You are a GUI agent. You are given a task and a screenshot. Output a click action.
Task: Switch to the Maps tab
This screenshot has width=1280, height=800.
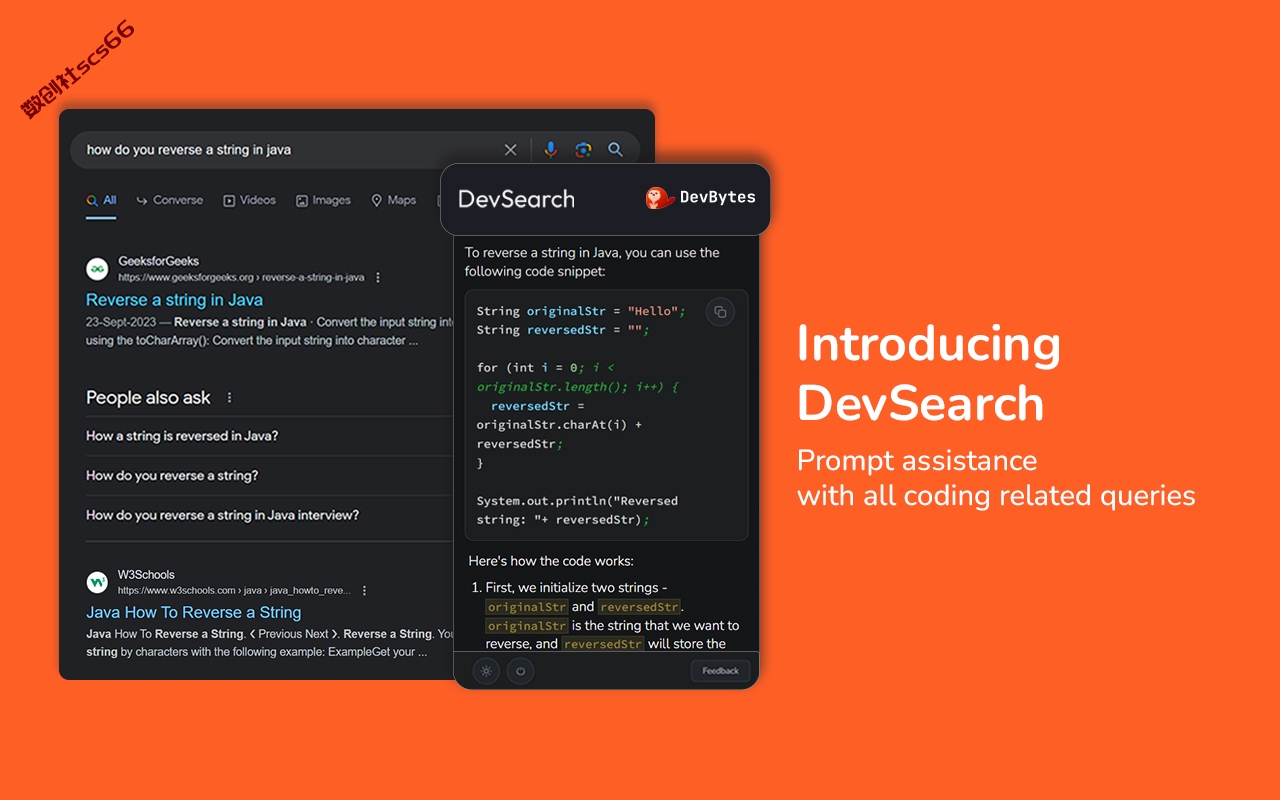[394, 200]
